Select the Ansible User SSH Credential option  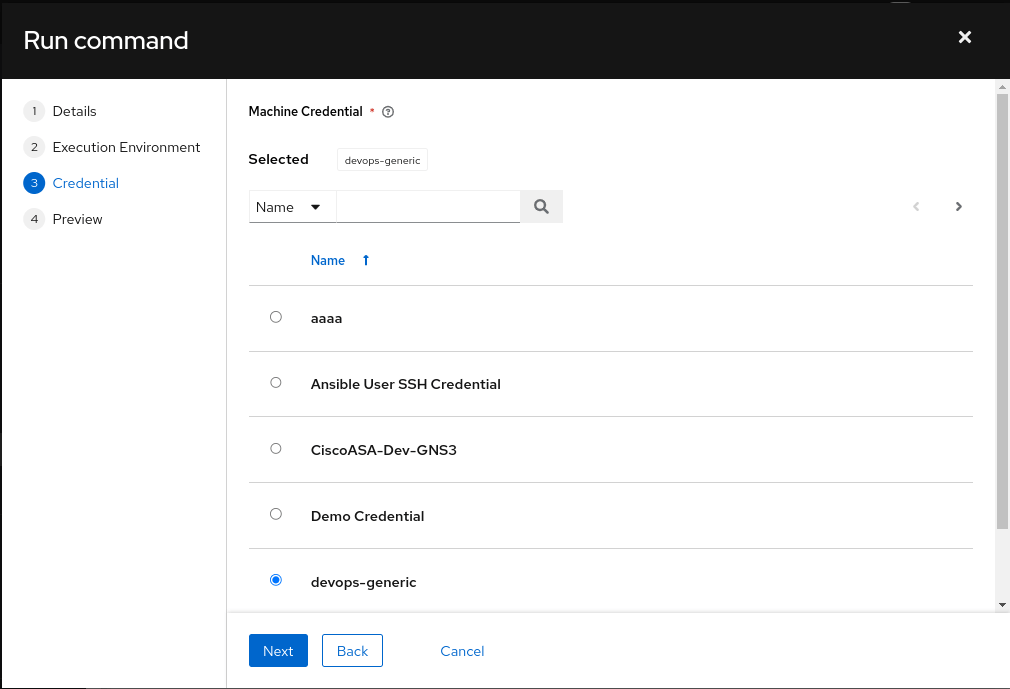276,382
